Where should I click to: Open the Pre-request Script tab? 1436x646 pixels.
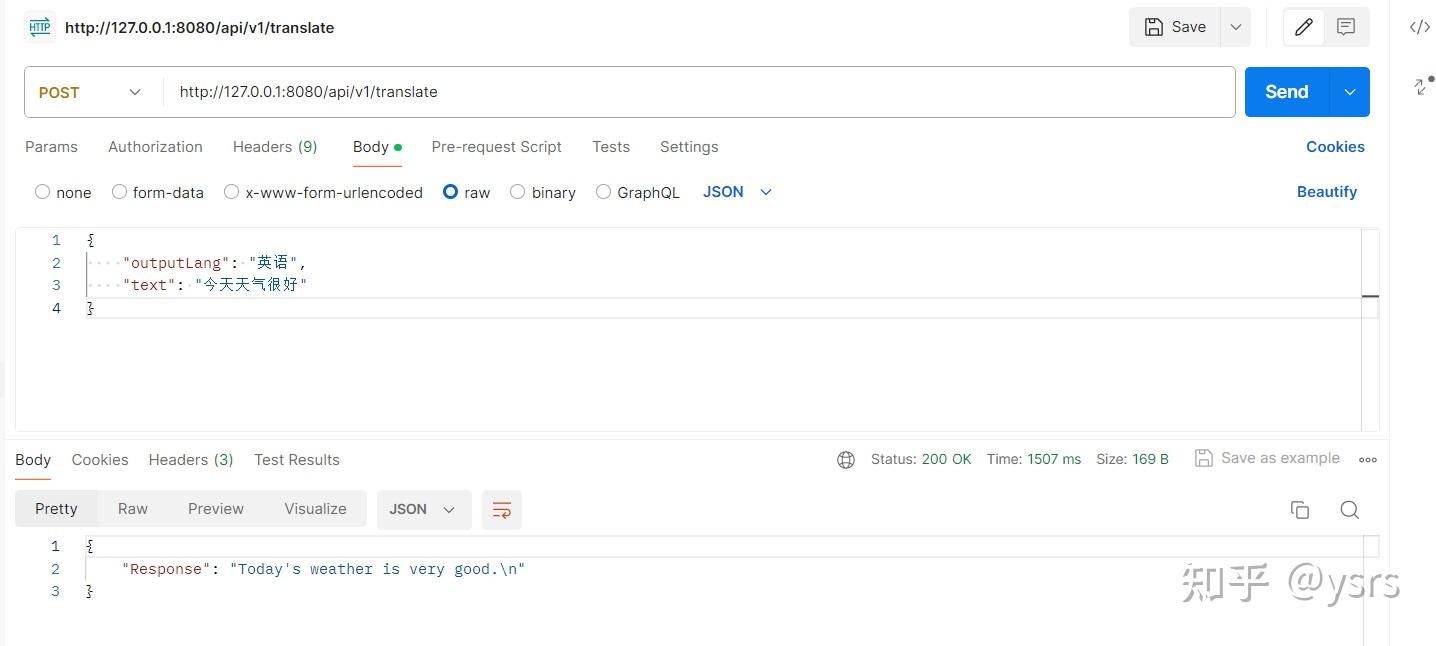pos(496,147)
